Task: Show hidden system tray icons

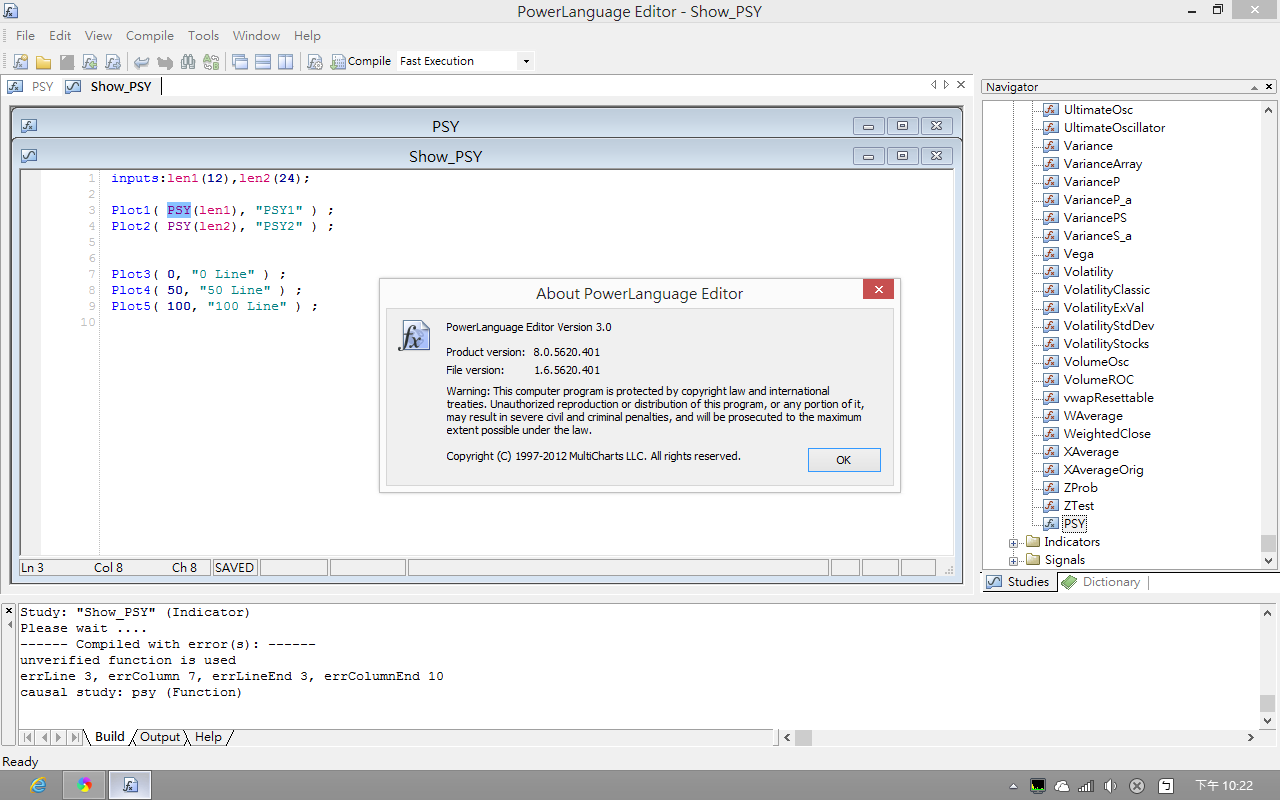Action: click(1014, 786)
